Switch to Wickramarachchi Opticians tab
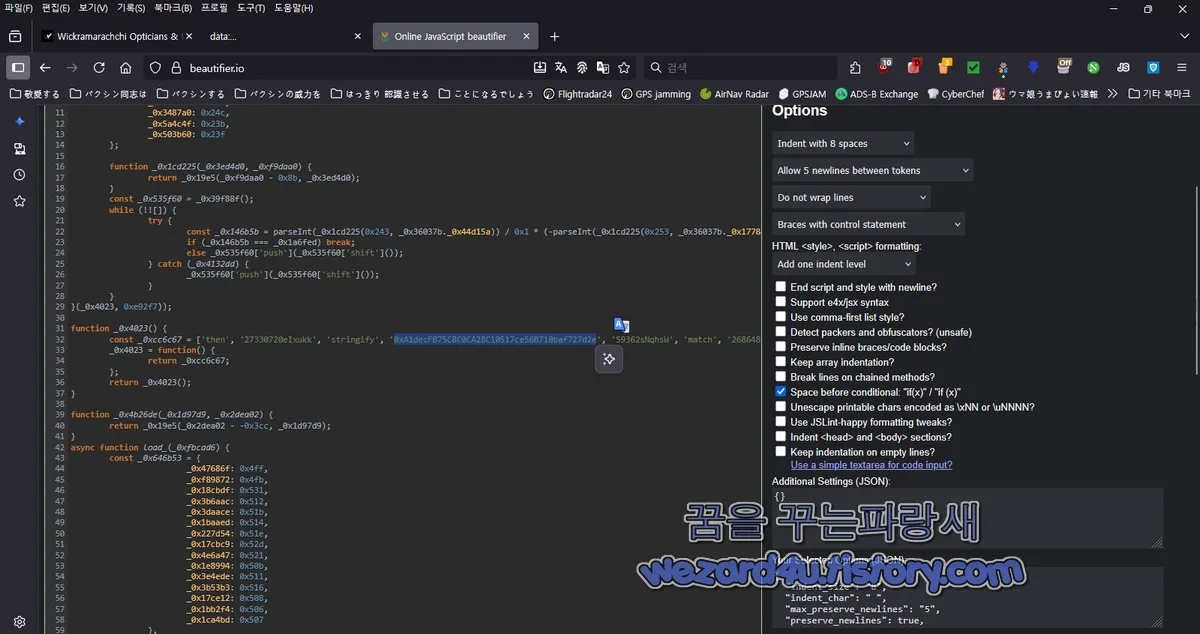 (x=118, y=36)
